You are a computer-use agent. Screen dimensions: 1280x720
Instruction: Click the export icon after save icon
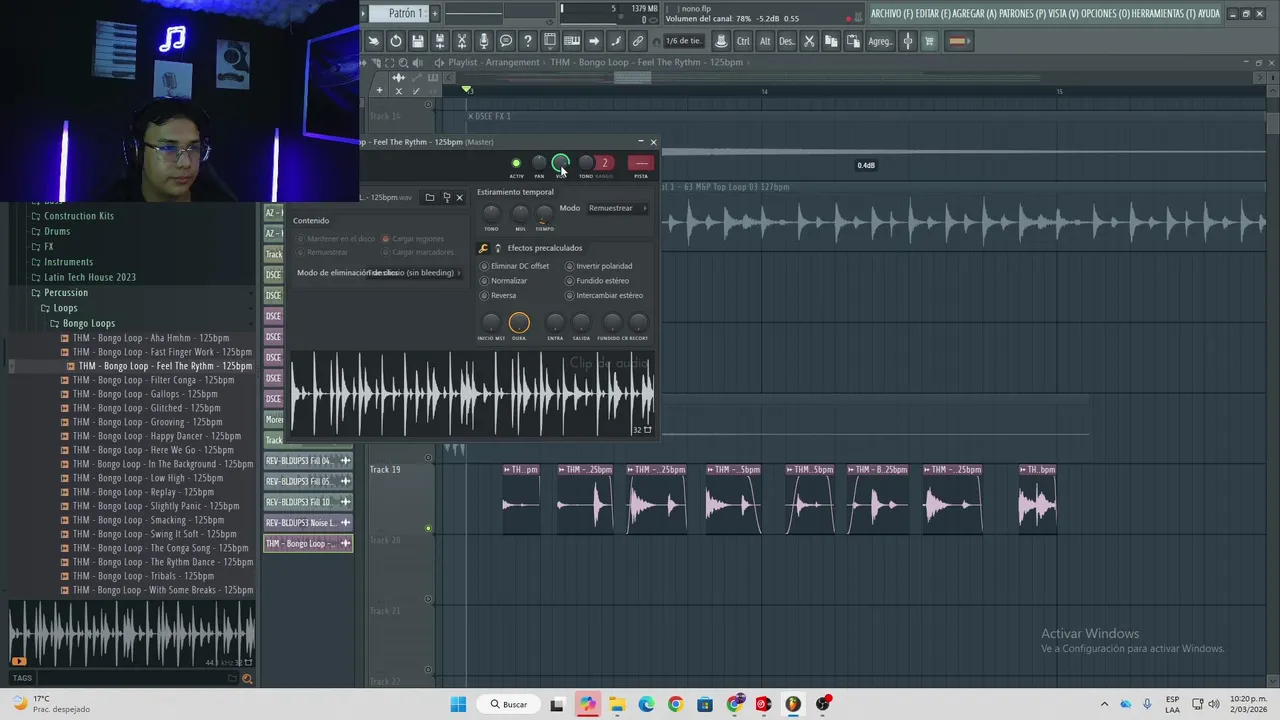(x=440, y=41)
